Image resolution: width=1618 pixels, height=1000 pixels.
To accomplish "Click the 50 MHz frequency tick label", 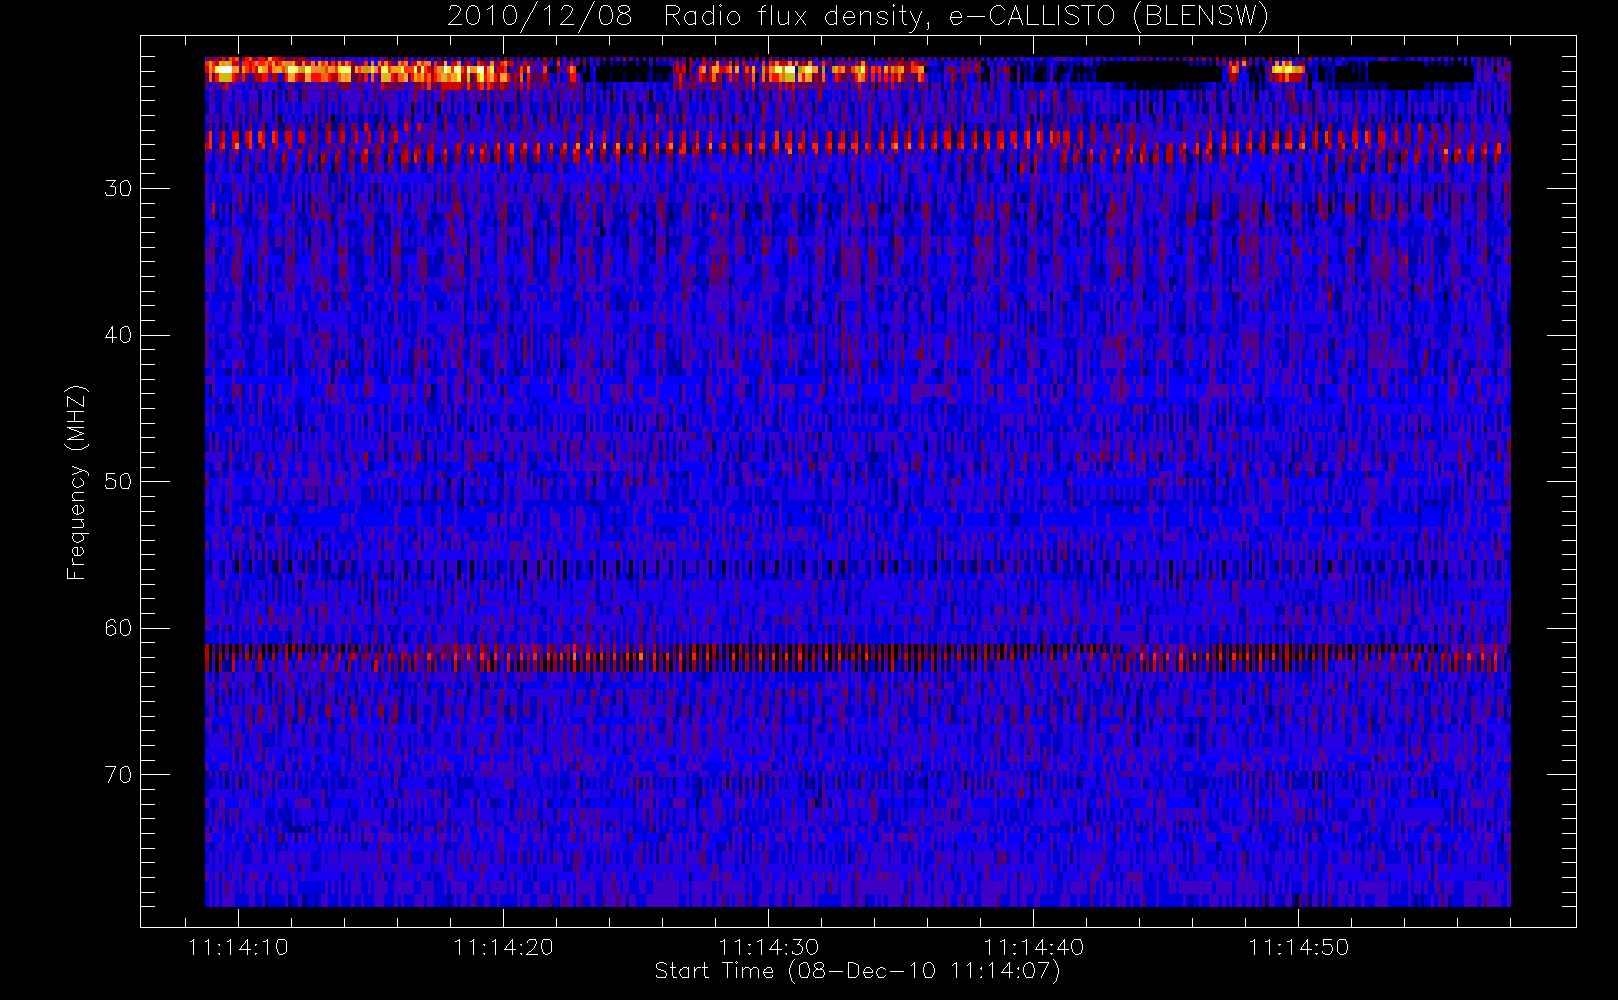I will 118,481.
